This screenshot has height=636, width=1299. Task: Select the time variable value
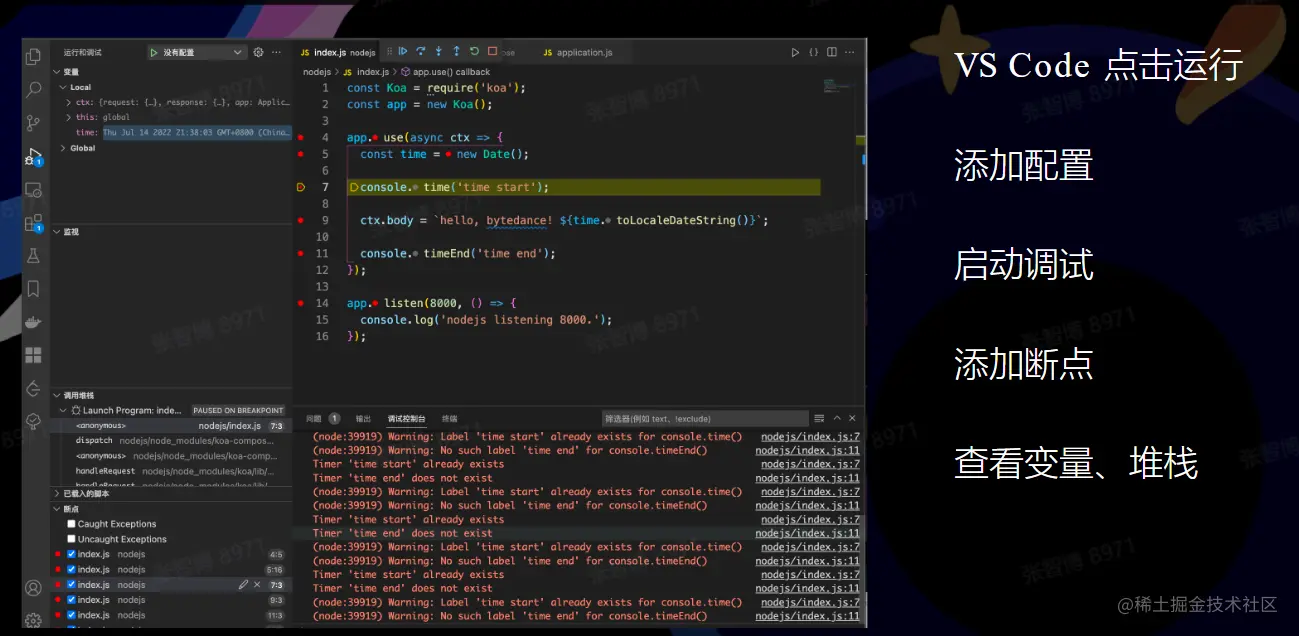pos(197,132)
